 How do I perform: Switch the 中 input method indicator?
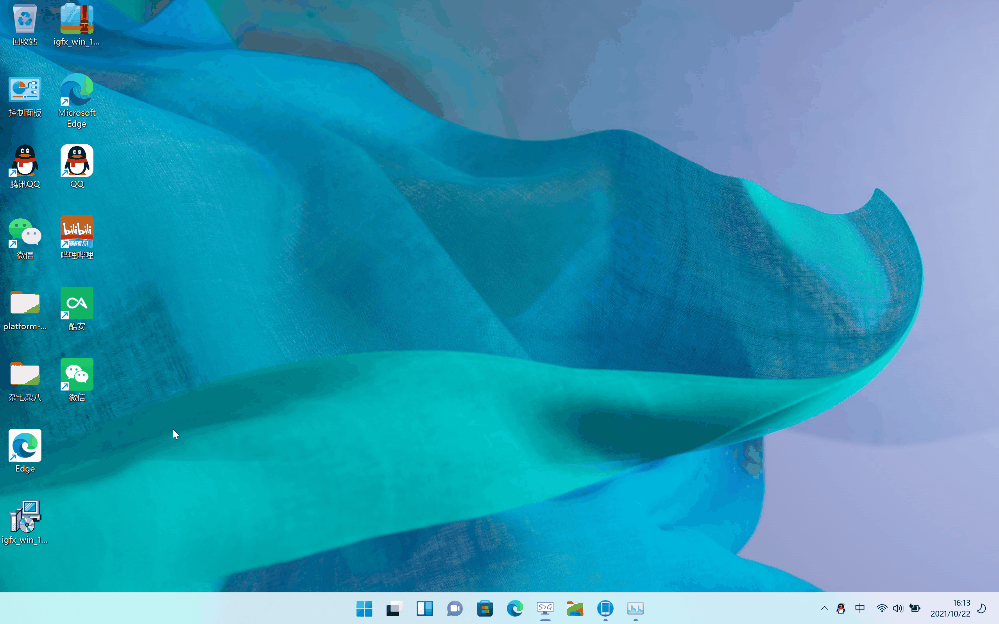pyautogui.click(x=859, y=609)
